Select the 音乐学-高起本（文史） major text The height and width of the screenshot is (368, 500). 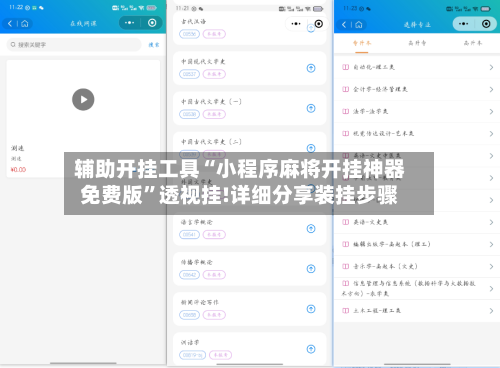385,266
